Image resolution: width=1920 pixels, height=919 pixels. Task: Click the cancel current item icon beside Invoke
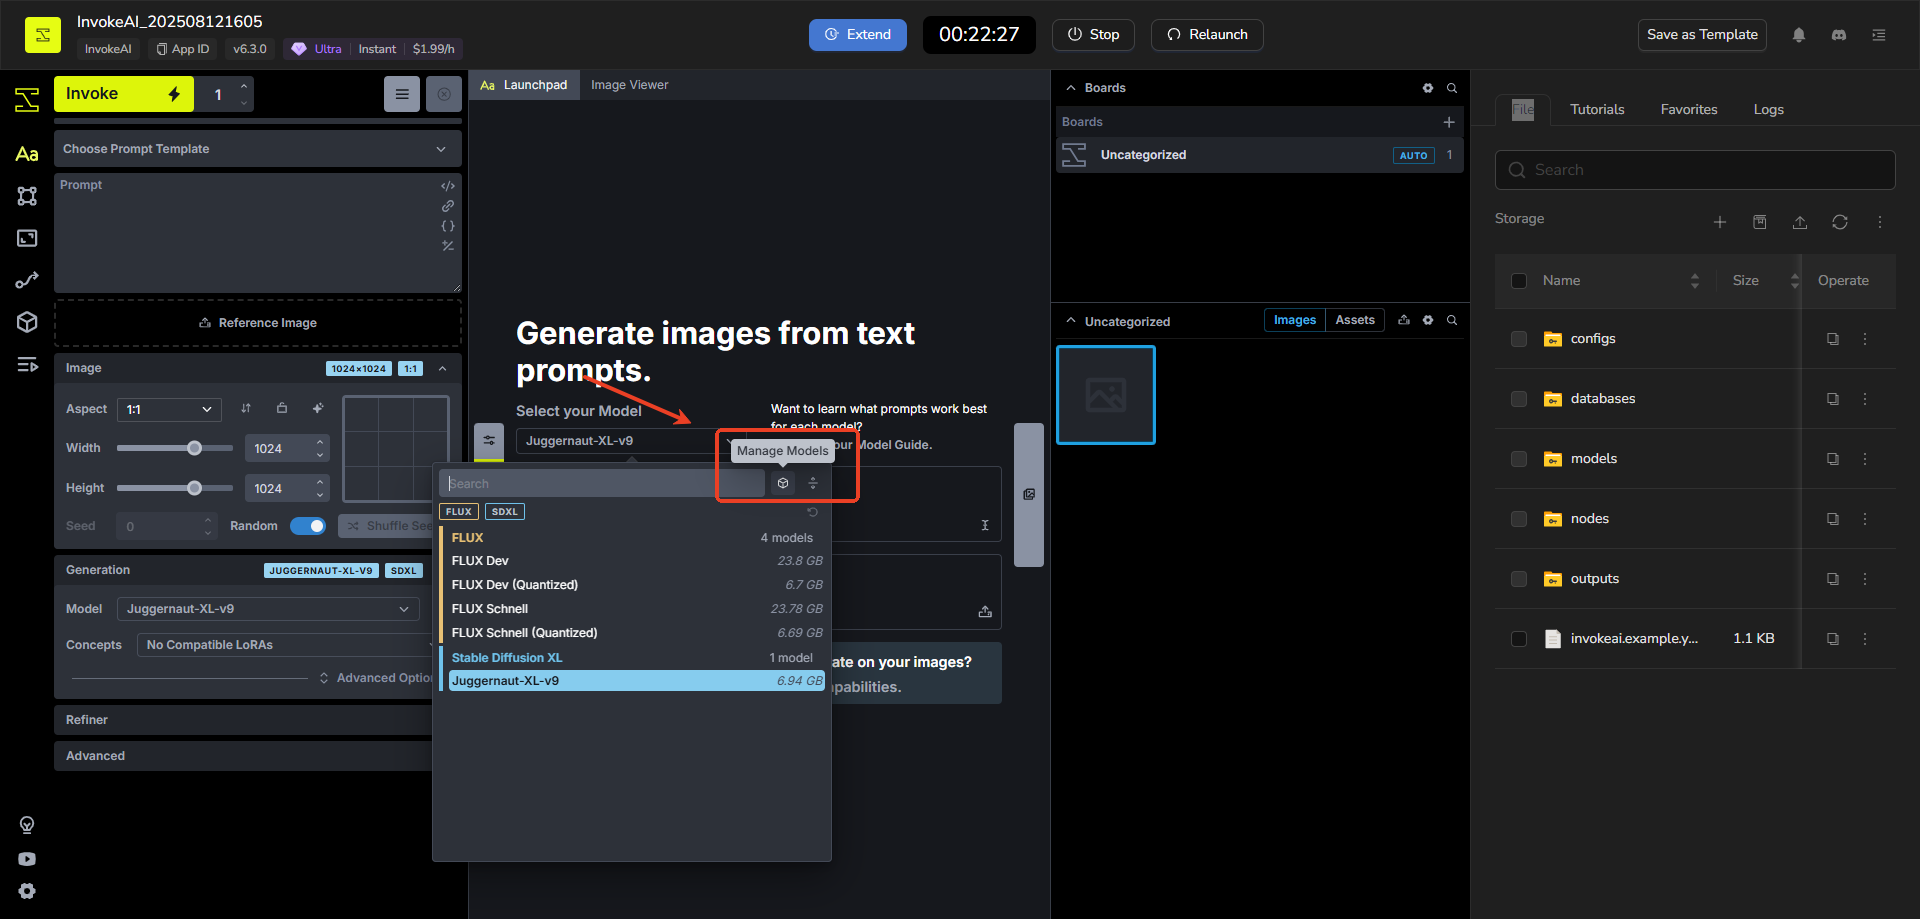tap(444, 94)
